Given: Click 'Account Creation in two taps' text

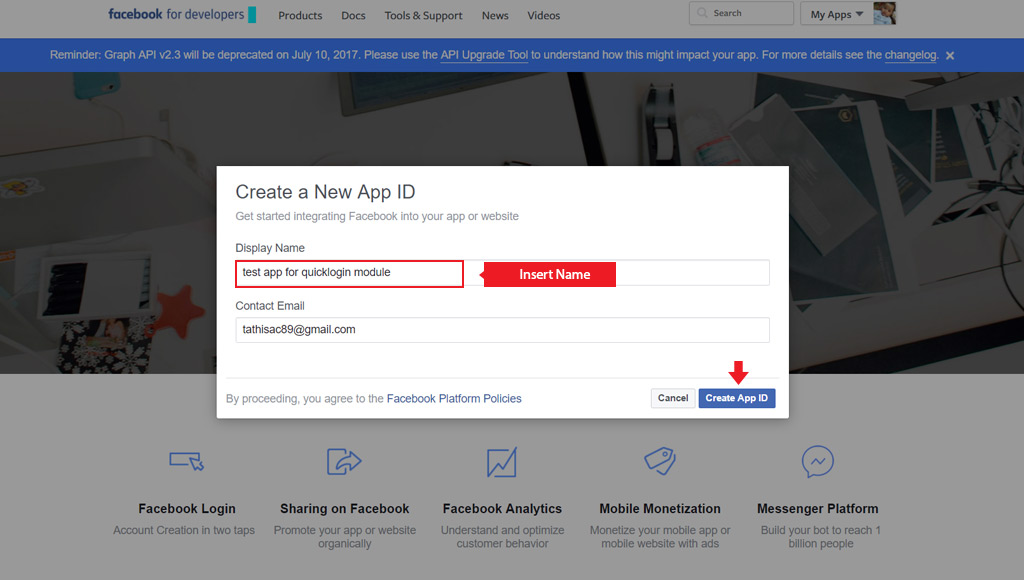Looking at the screenshot, I should (184, 530).
